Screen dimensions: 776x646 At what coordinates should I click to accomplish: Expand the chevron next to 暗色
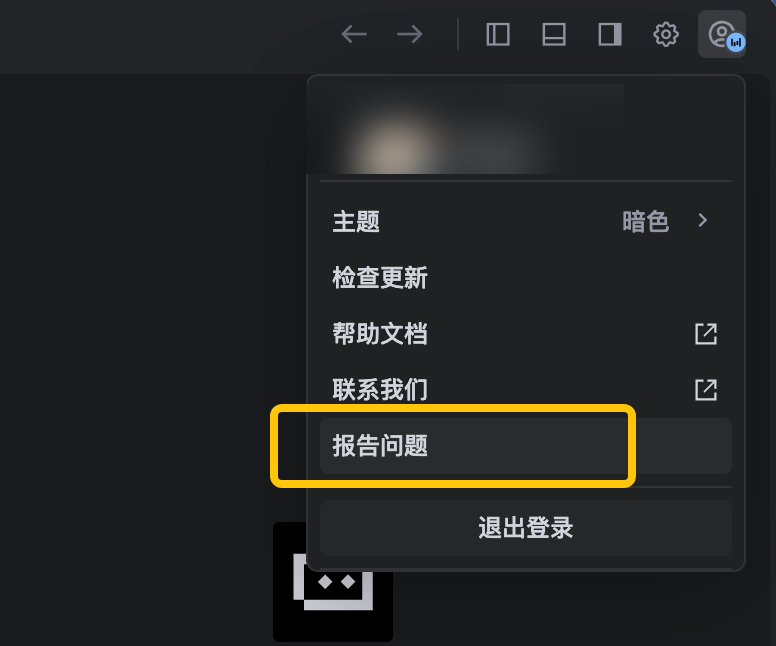[703, 221]
